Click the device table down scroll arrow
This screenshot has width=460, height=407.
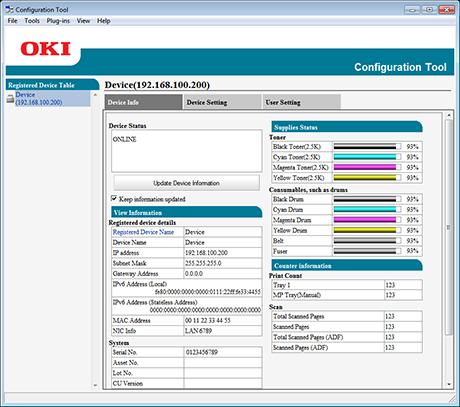tap(95, 385)
